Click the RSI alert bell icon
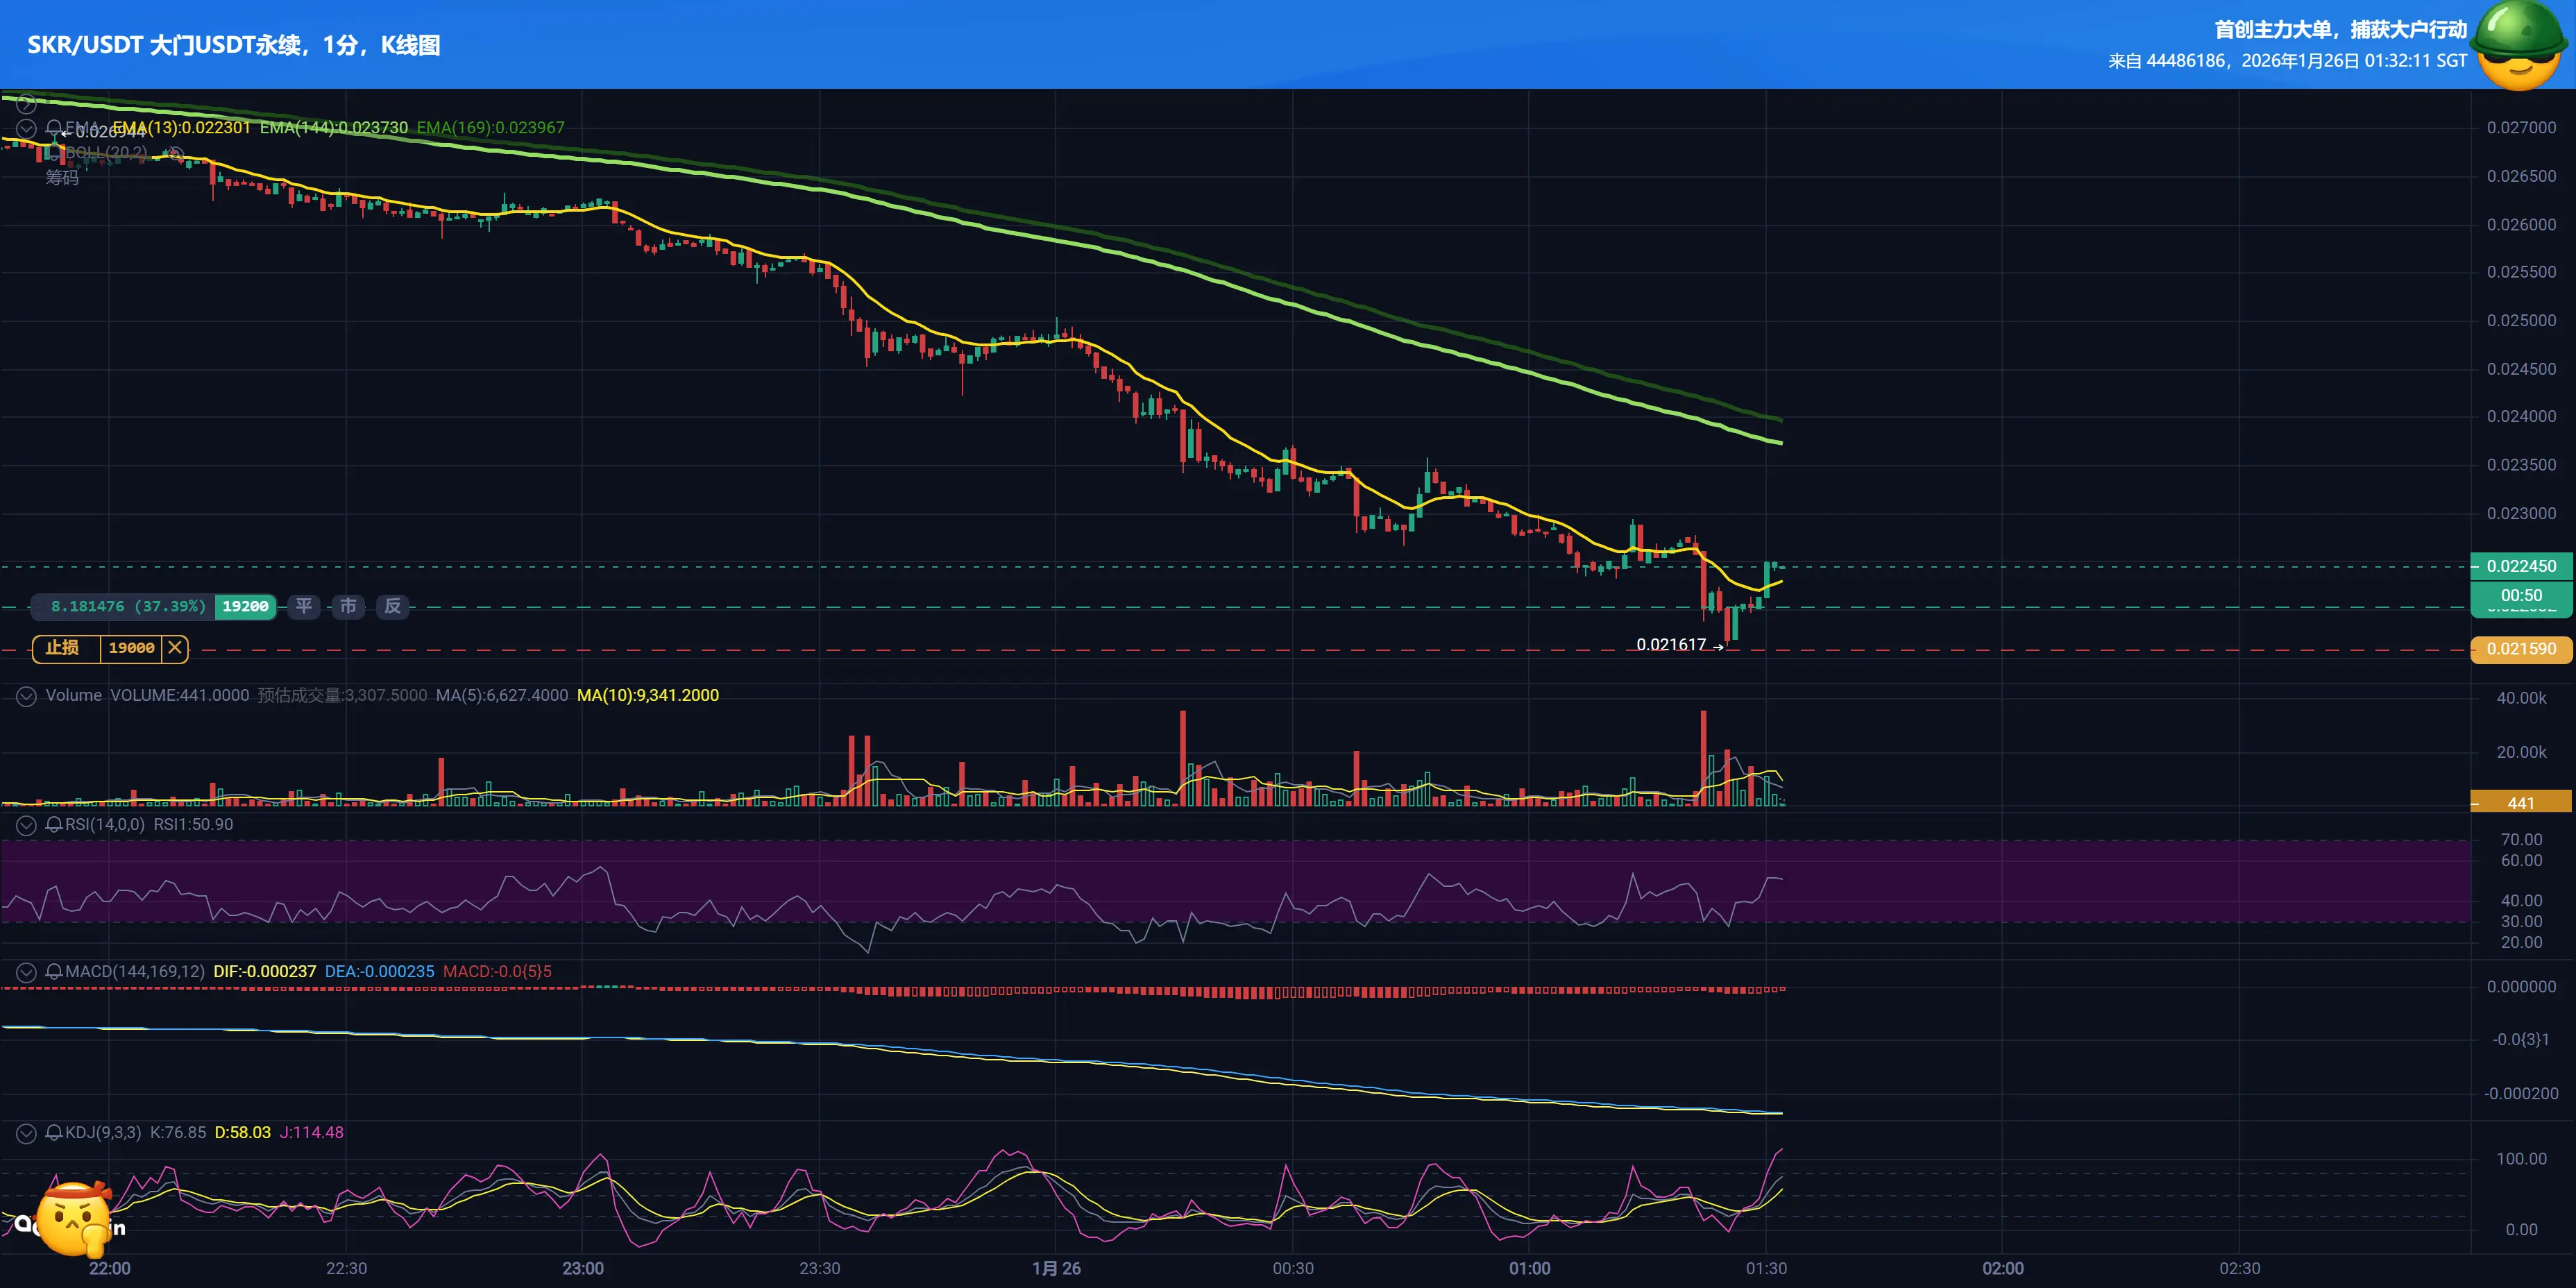This screenshot has height=1288, width=2576. (54, 825)
